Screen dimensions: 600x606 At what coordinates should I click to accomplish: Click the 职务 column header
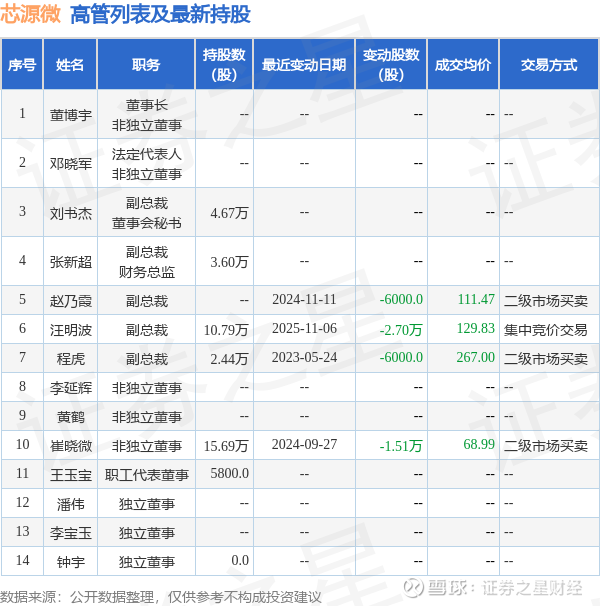146,65
